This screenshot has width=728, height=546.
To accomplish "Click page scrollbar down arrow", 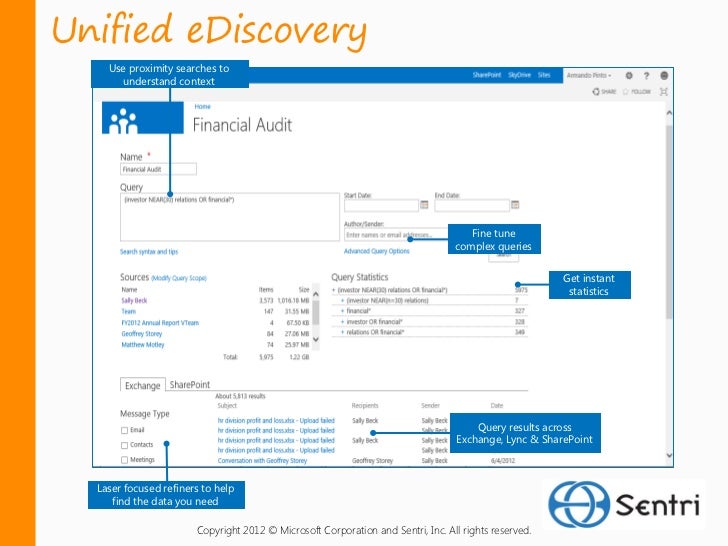I will [669, 455].
